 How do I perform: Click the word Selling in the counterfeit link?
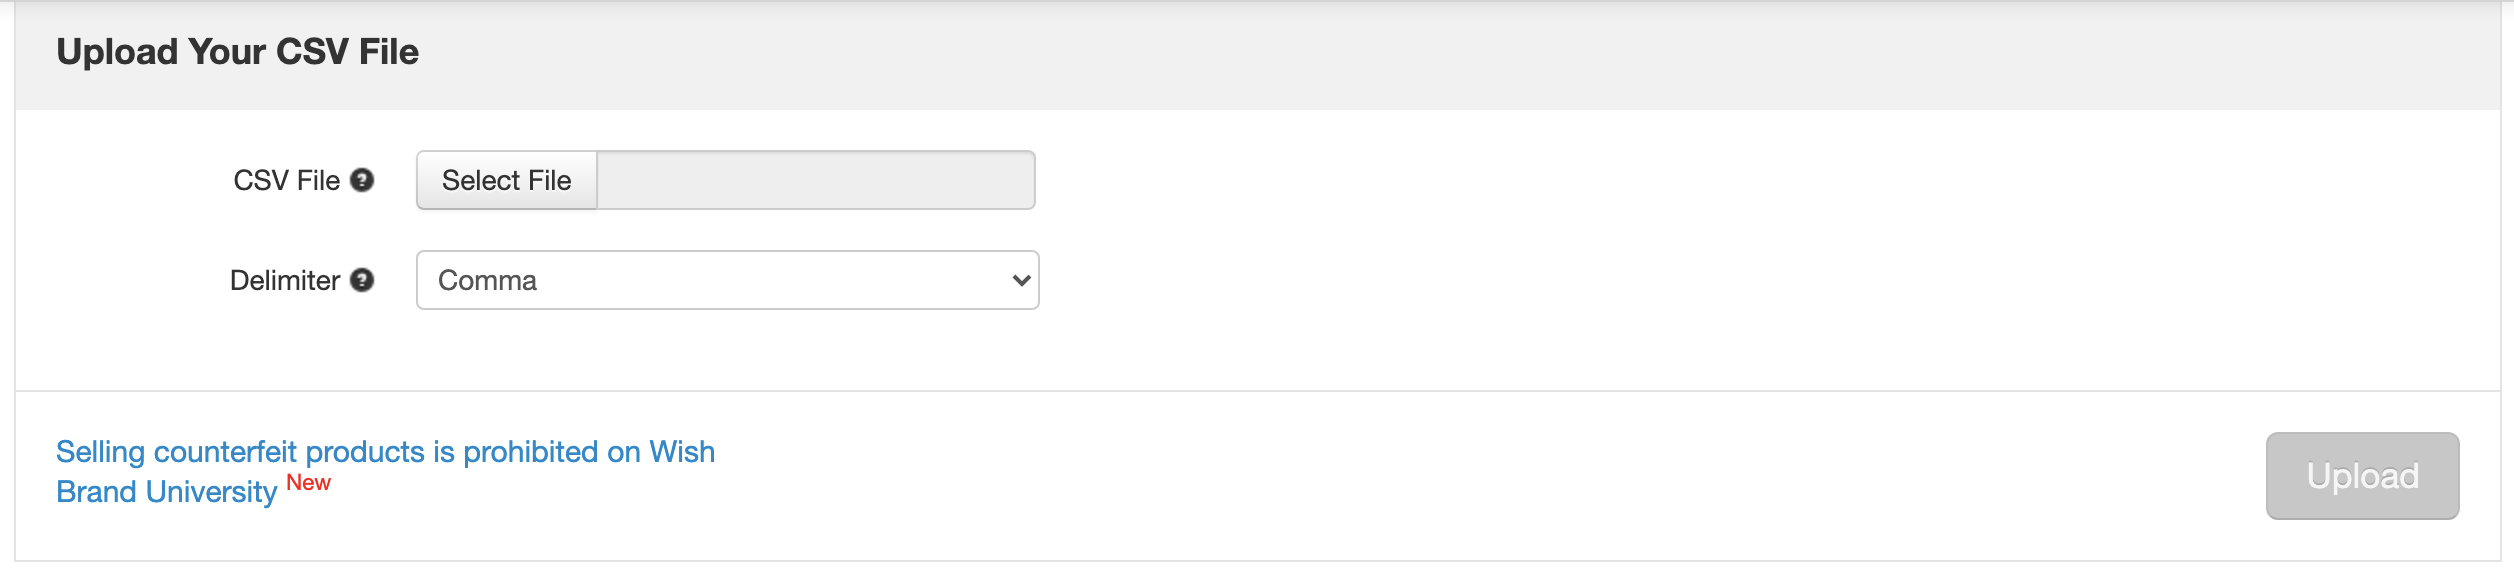click(x=100, y=452)
